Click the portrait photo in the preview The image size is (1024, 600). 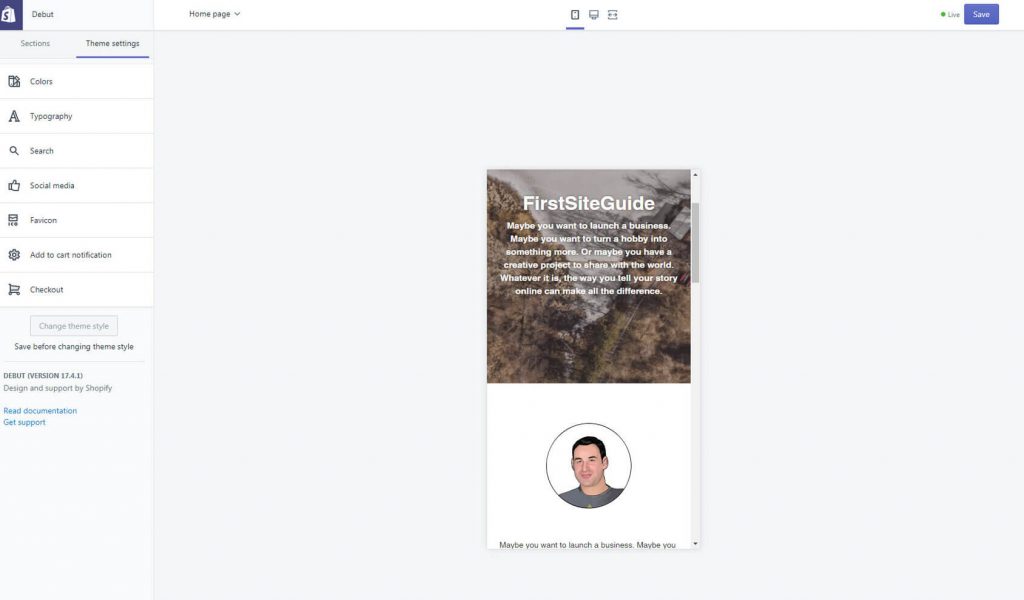(588, 465)
